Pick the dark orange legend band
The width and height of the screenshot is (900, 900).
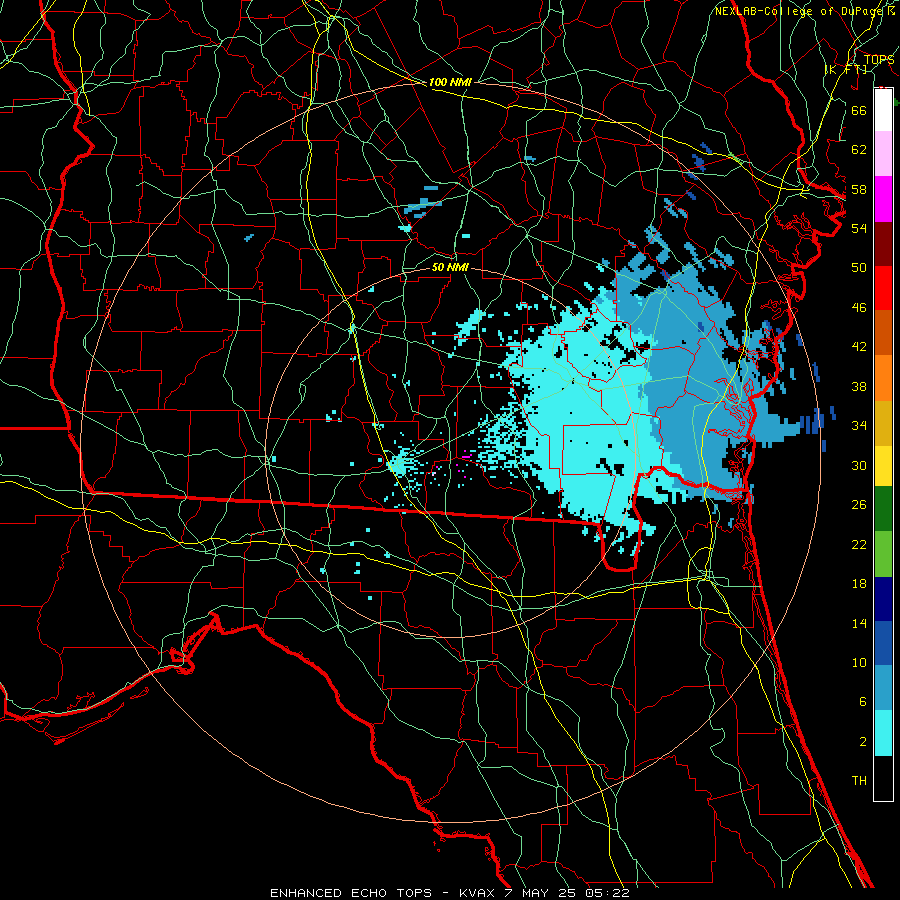click(x=883, y=332)
